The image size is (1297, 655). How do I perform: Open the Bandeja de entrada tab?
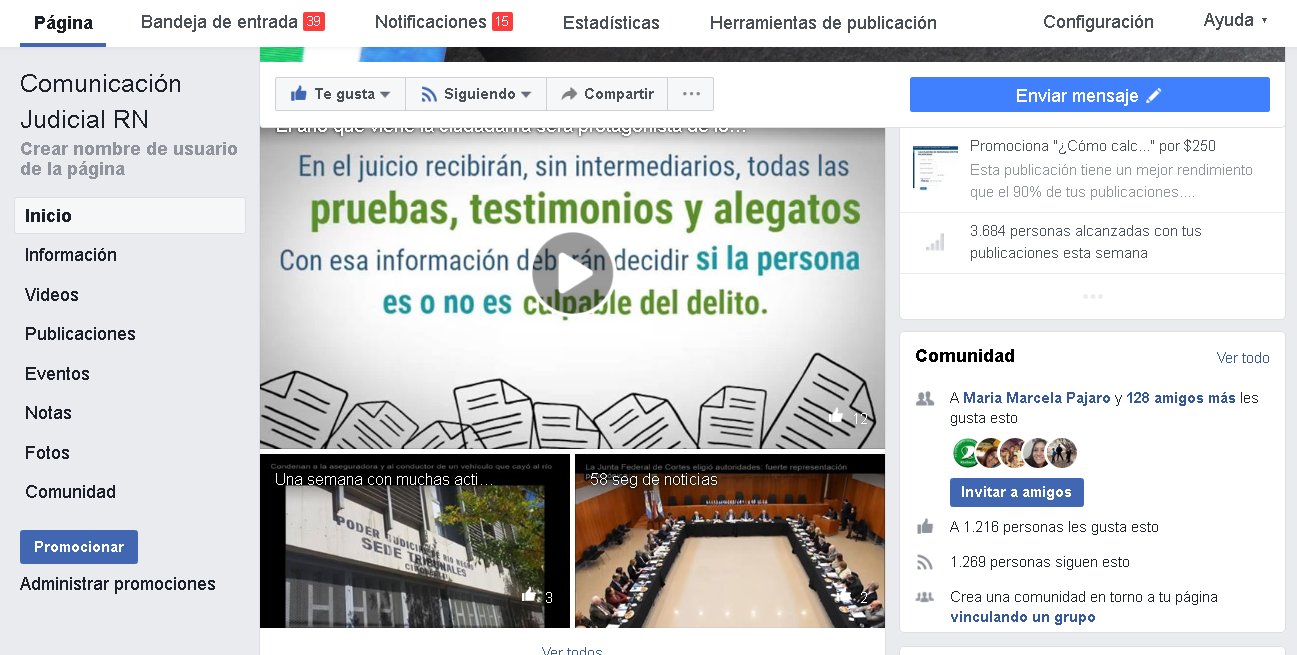[220, 20]
